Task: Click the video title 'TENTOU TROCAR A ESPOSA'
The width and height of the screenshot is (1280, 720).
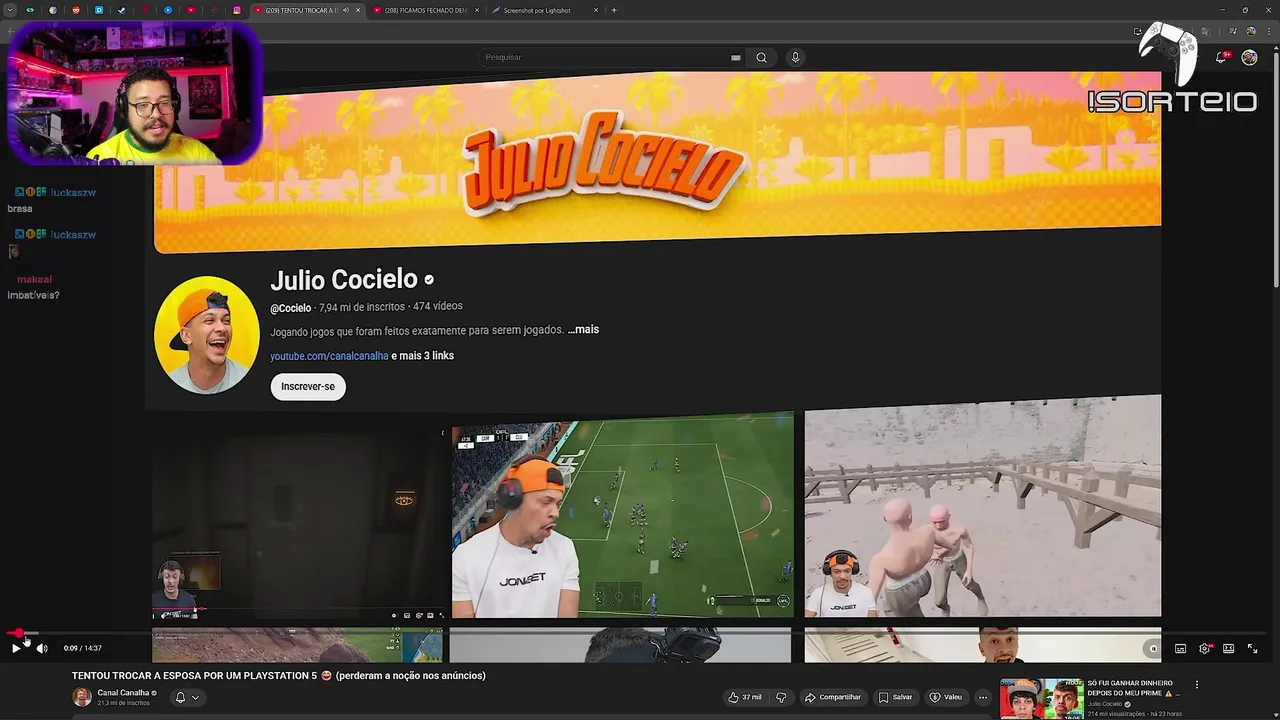Action: tap(279, 676)
